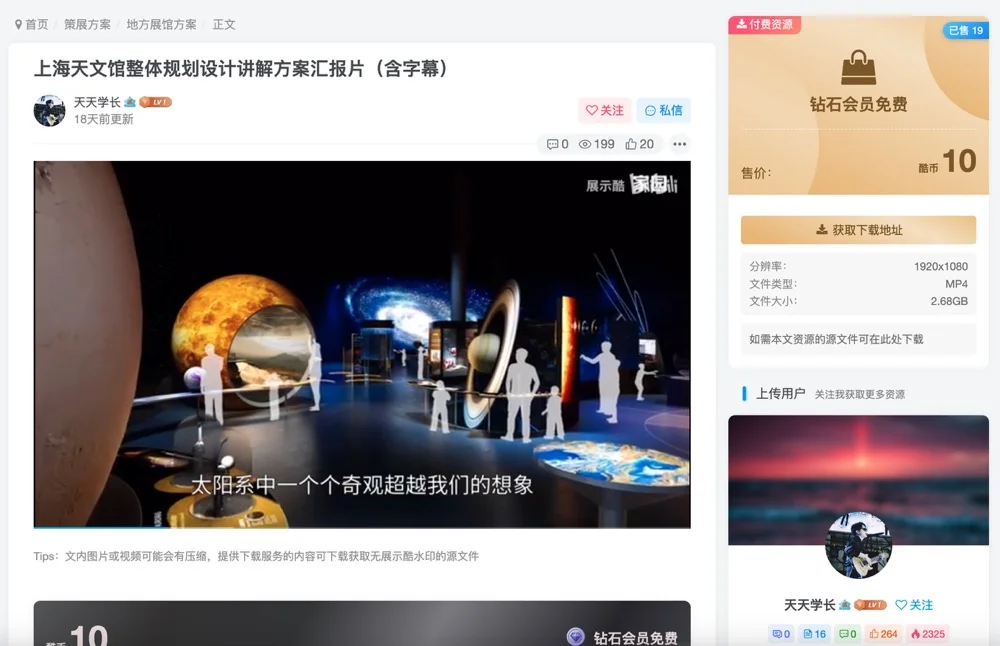Toggle the heart 关注 button beside author name
The image size is (1000, 646).
pyautogui.click(x=604, y=110)
